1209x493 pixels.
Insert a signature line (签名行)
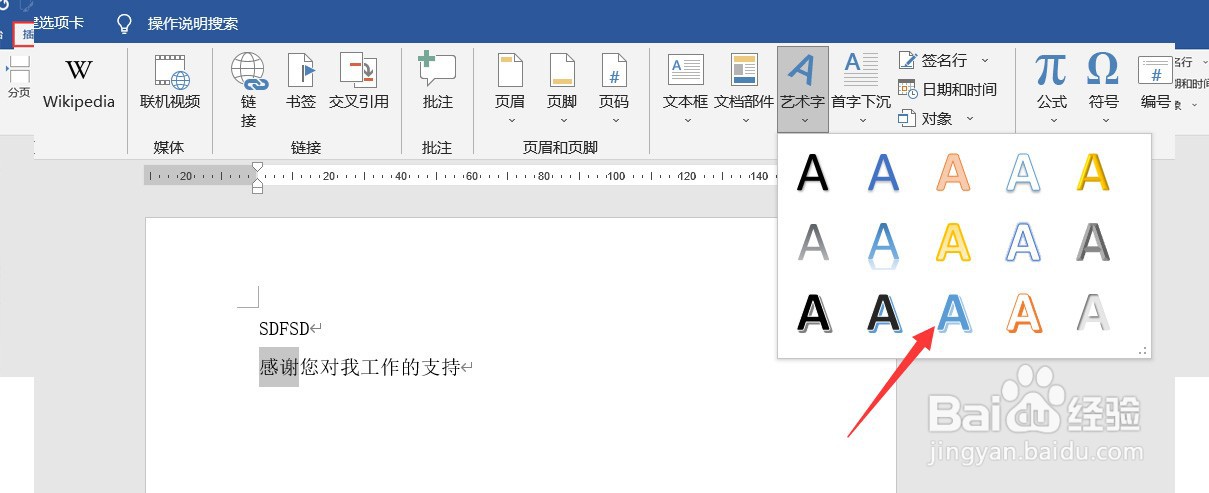tap(931, 61)
